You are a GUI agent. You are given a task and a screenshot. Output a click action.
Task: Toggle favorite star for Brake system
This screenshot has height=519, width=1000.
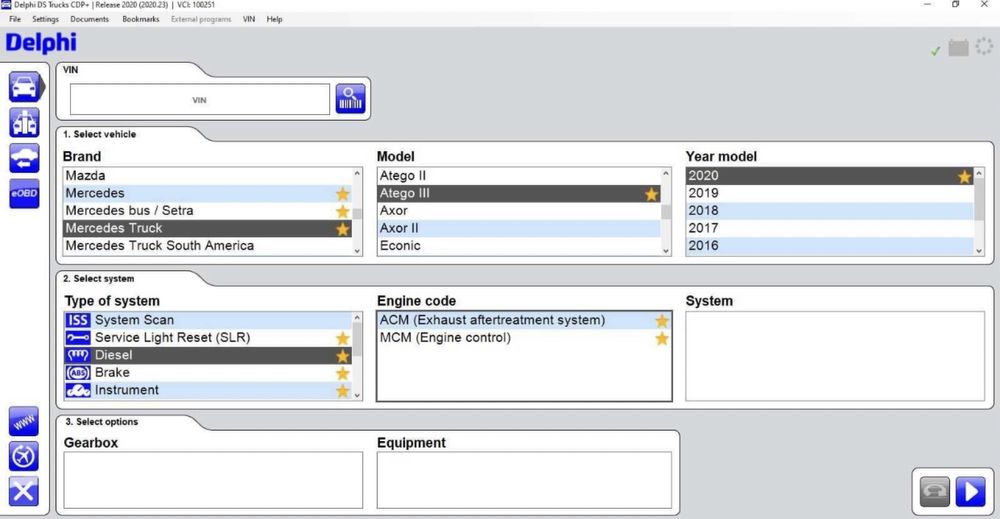[x=342, y=373]
